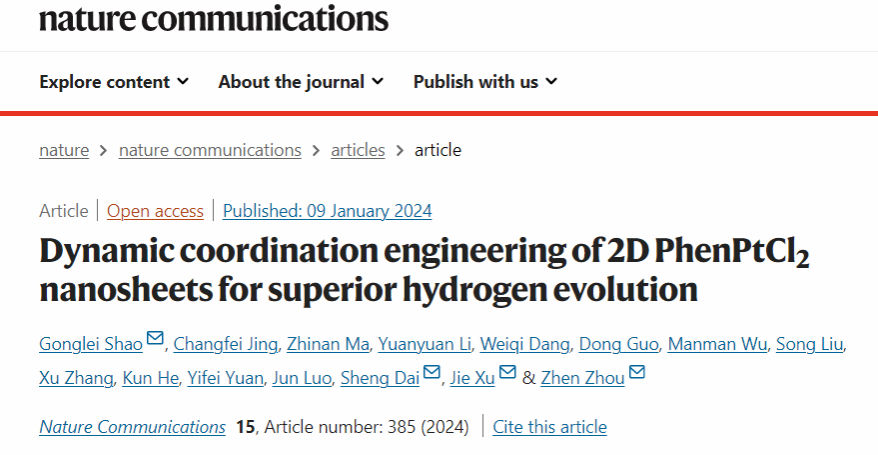
Task: Open nature communications breadcrumb link
Action: [x=210, y=150]
